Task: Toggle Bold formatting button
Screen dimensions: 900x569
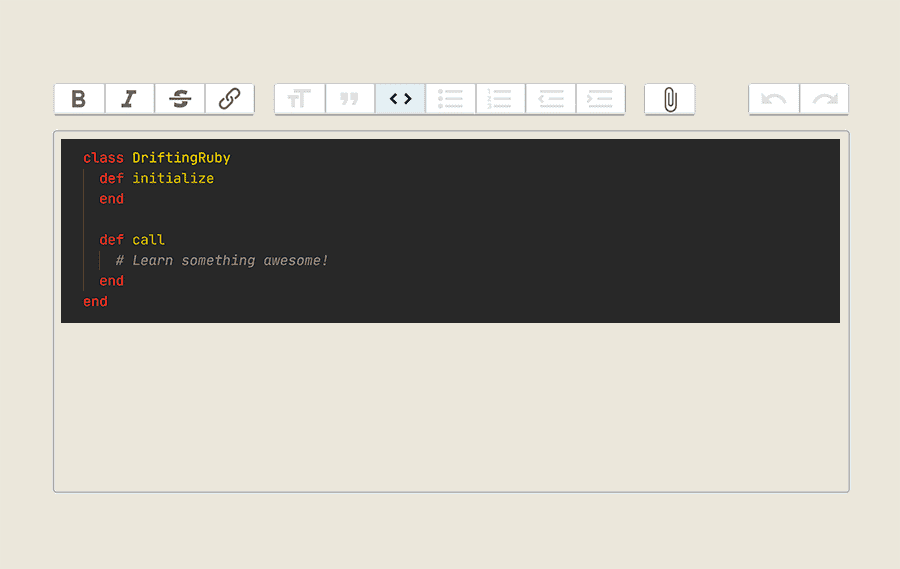Action: point(80,99)
